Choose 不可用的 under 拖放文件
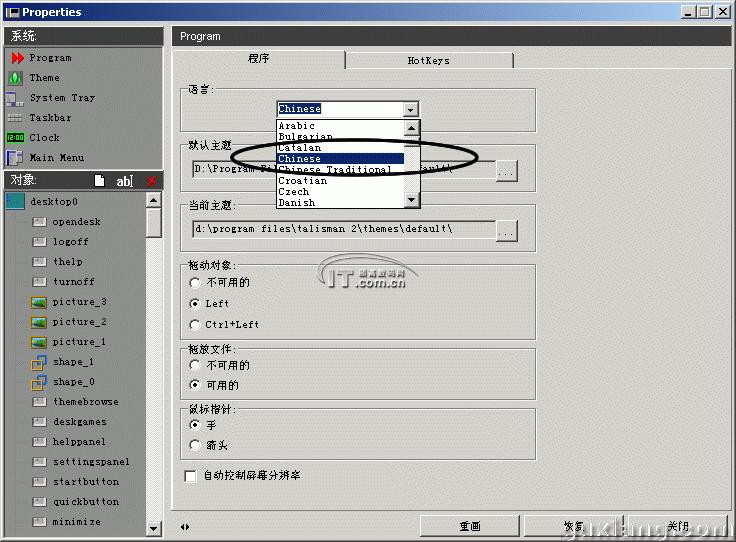The width and height of the screenshot is (736, 542). (195, 365)
